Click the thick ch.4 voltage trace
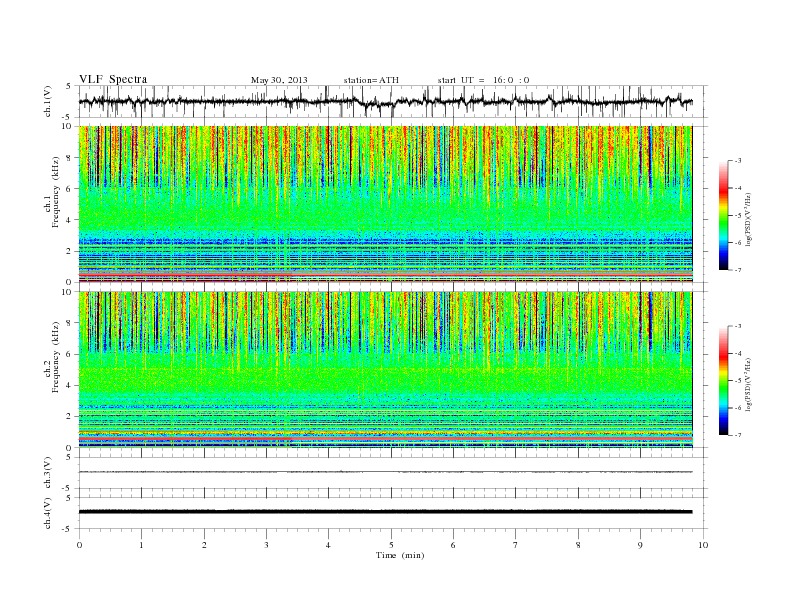This screenshot has height=612, width=792. (385, 512)
